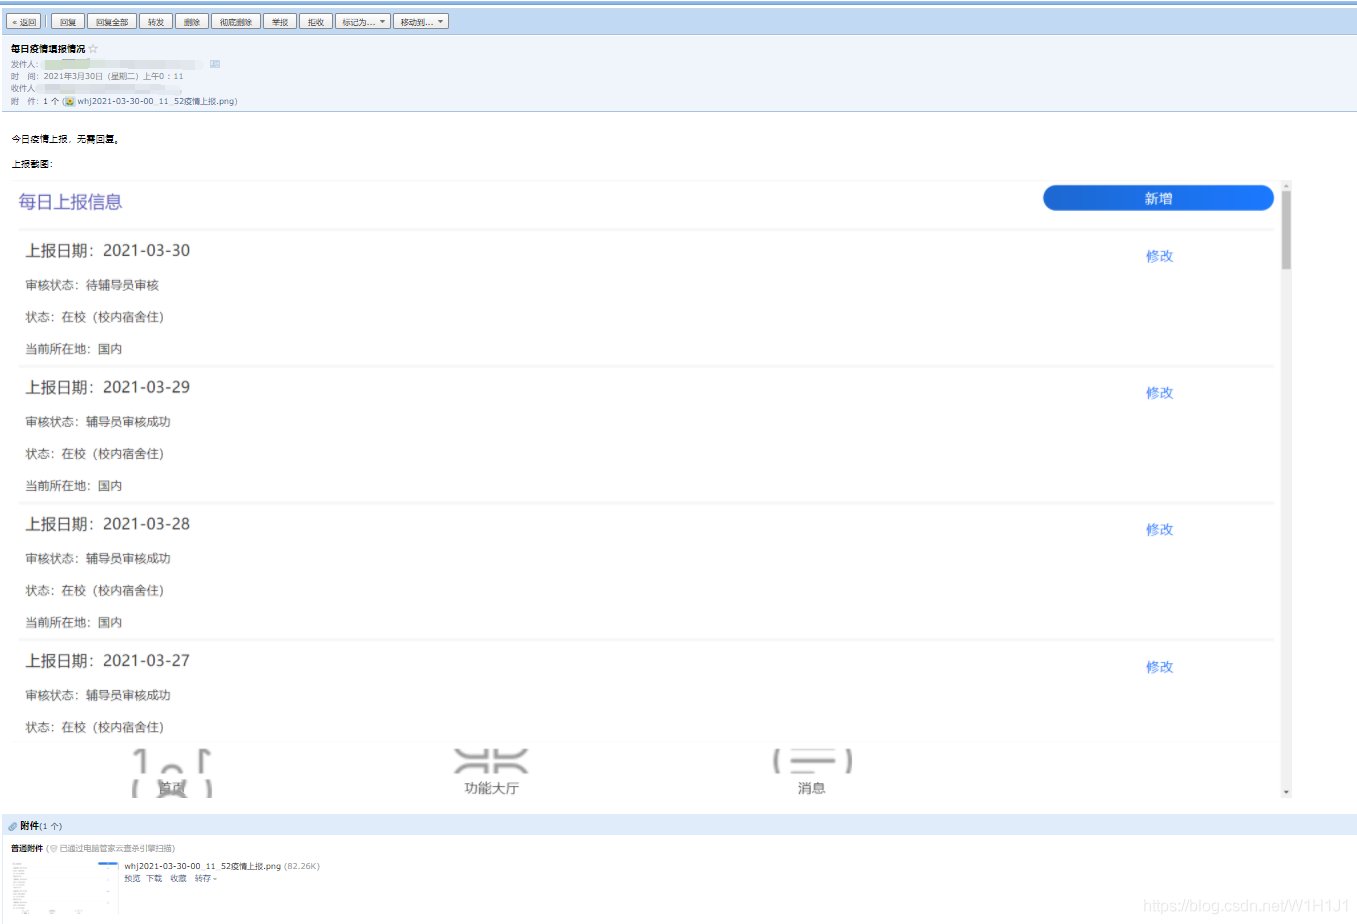Screen dimensions: 1357x924
Task: Select the text 上报日期：2021-03-27
Action: pos(108,662)
